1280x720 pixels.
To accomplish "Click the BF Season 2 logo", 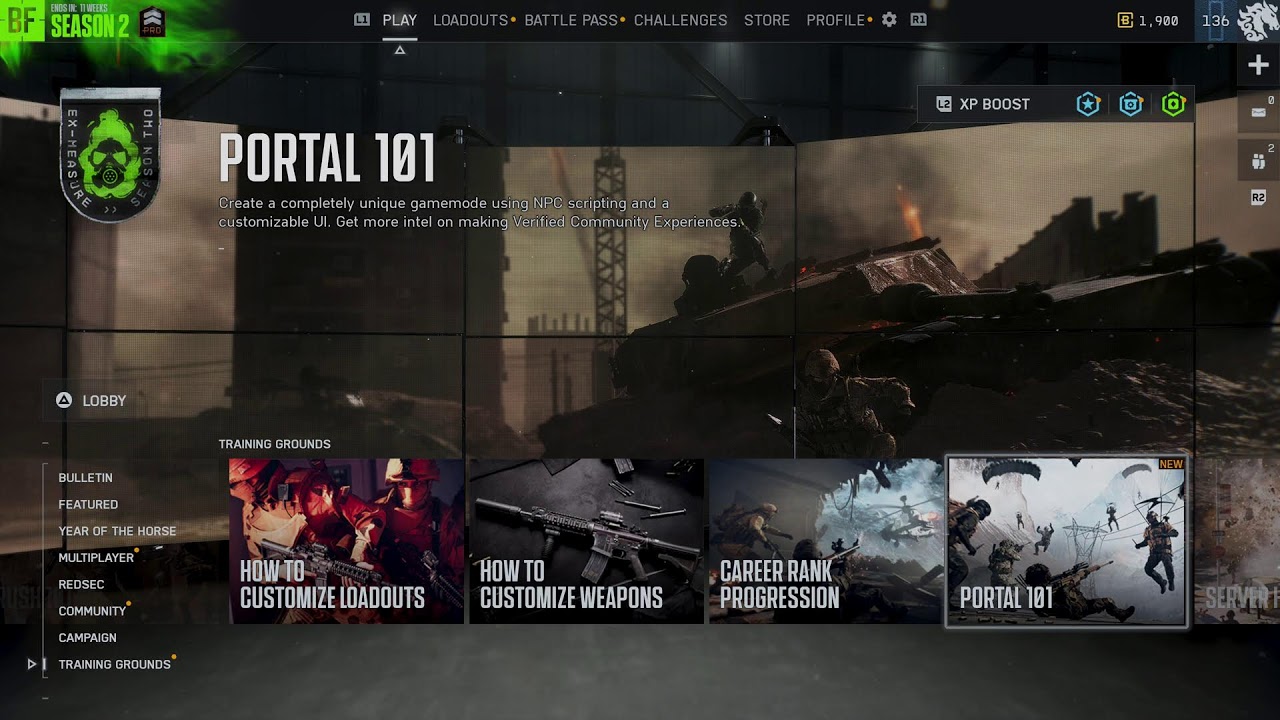I will 65,21.
